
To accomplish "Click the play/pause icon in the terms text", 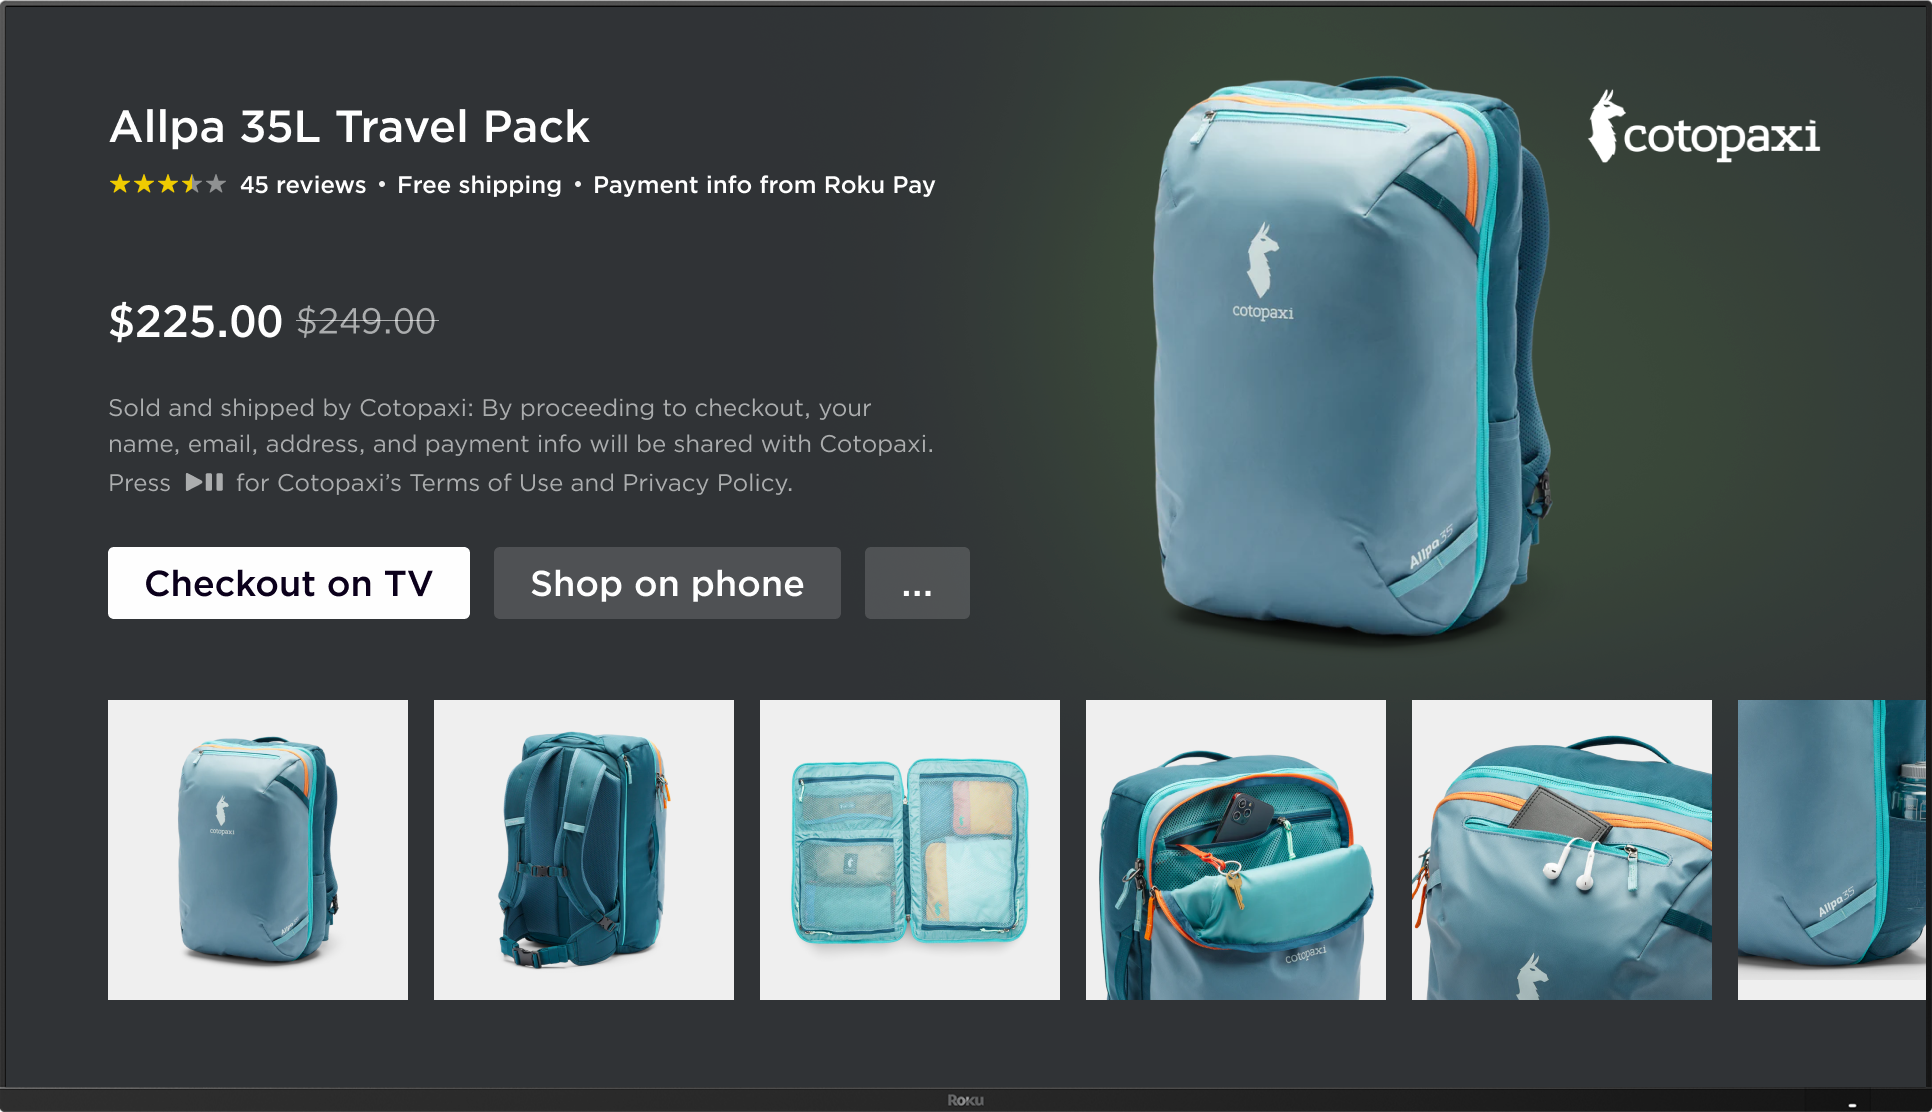I will click(204, 482).
